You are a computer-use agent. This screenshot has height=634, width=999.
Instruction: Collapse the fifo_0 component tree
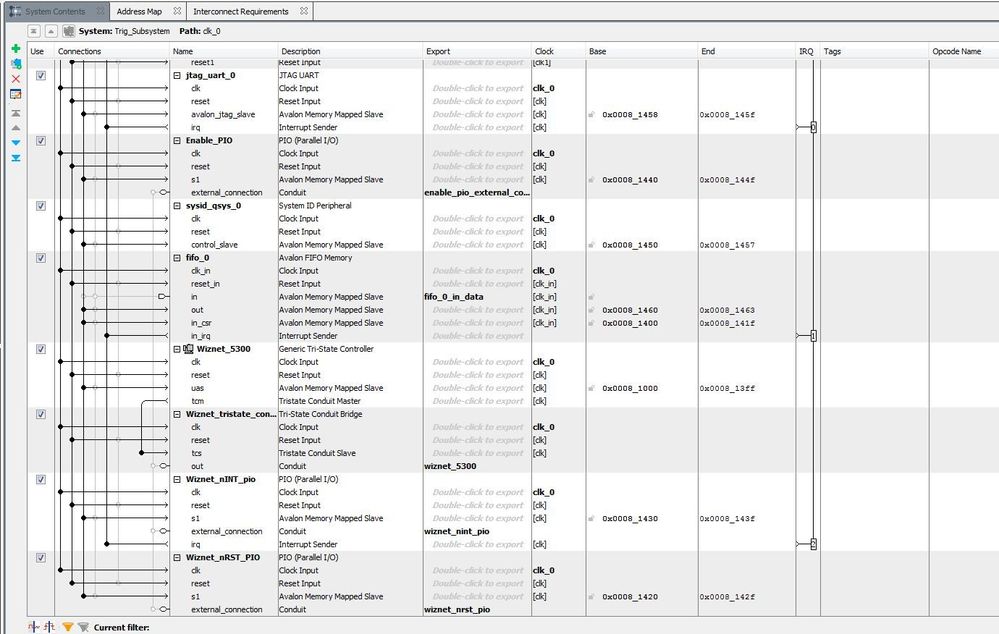click(x=177, y=258)
